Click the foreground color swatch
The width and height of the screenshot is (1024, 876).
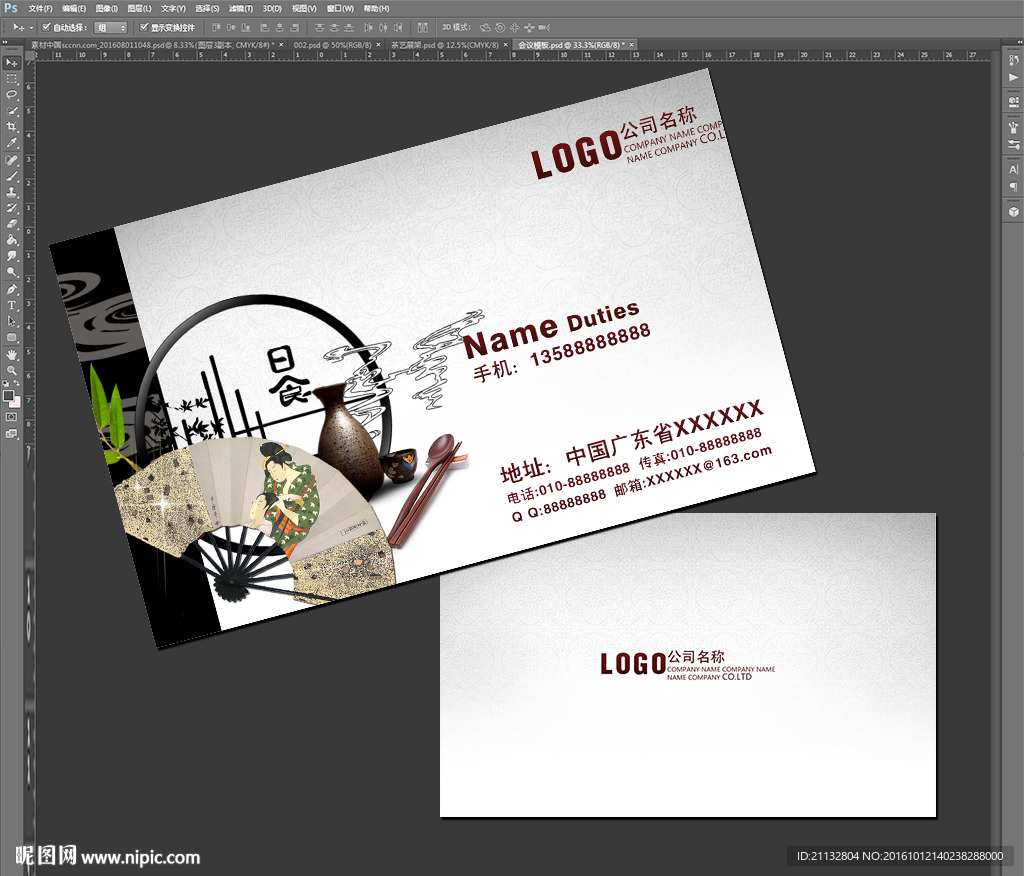coord(8,396)
